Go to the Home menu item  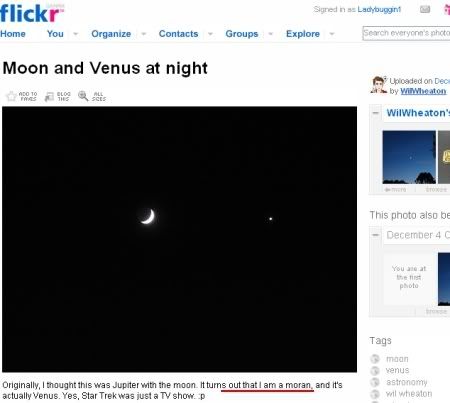(x=13, y=34)
